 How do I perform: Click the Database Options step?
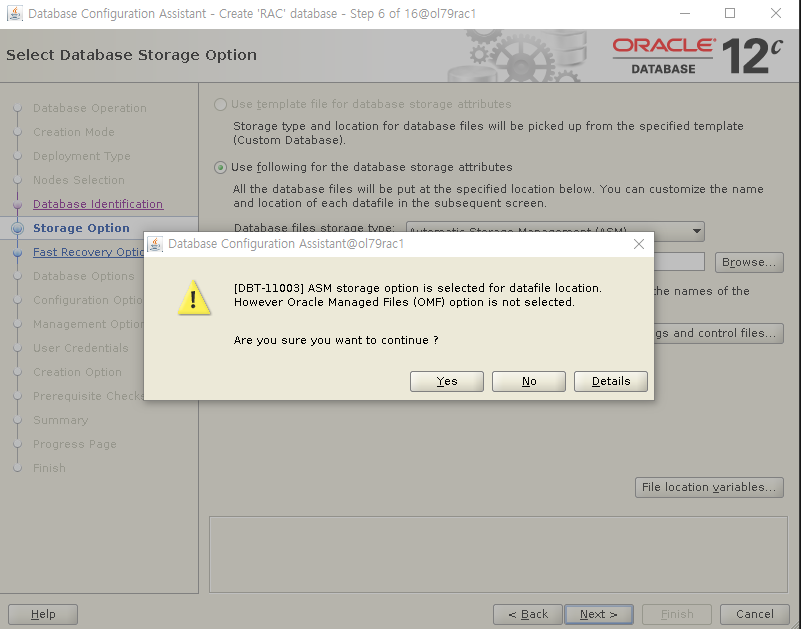point(84,276)
